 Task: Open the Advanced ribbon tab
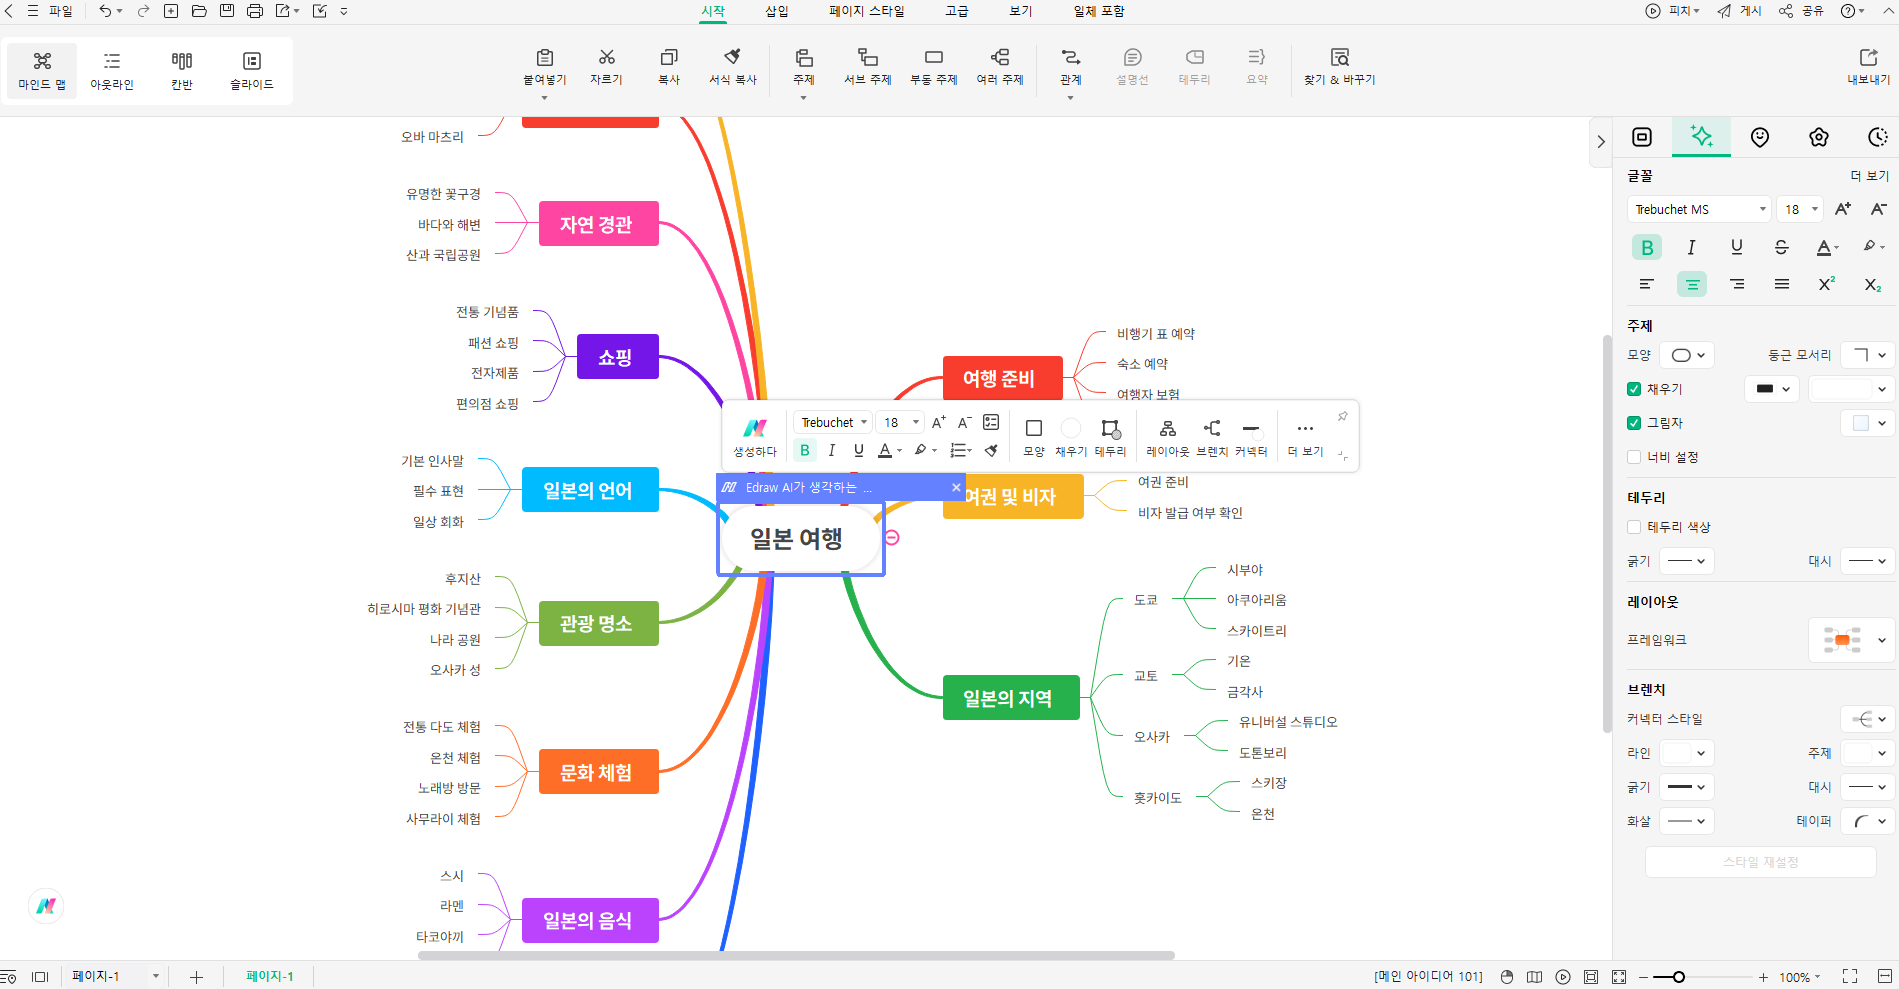[957, 11]
